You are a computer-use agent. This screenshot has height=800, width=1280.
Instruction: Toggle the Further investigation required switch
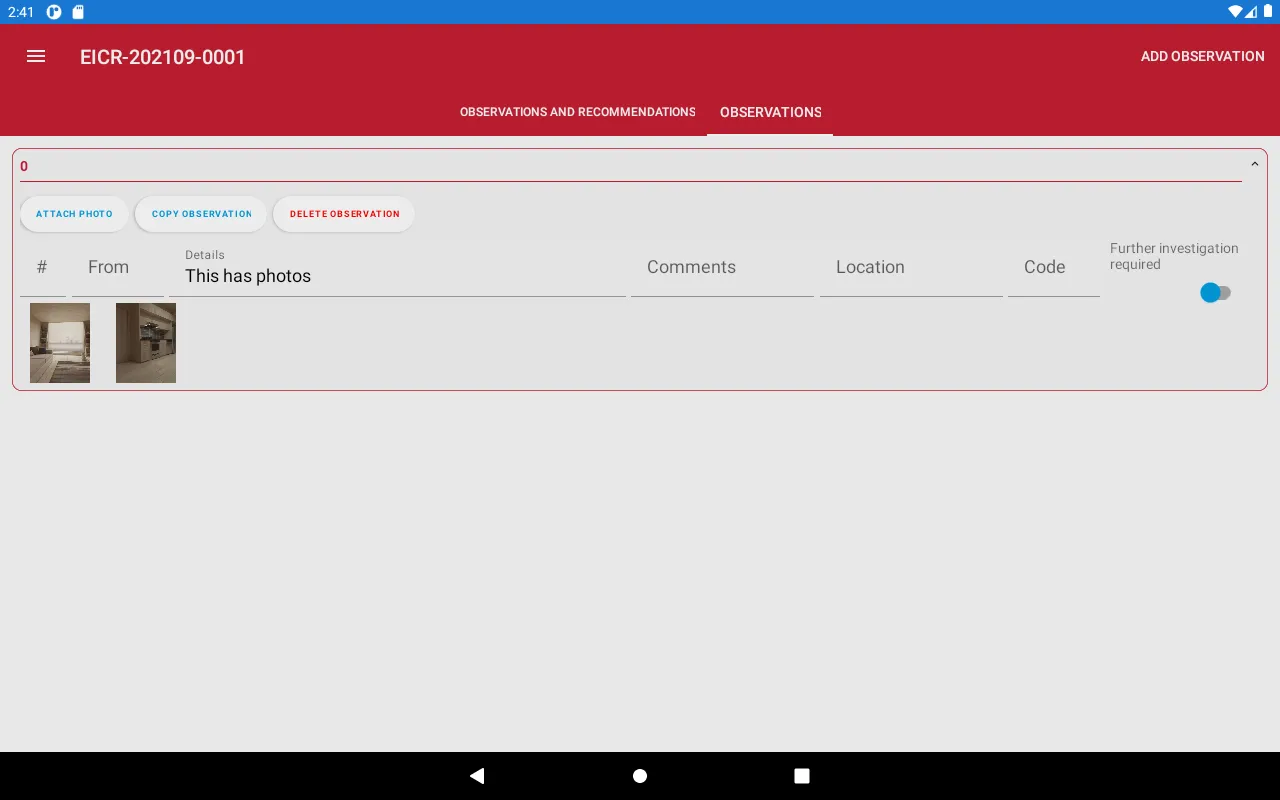[x=1215, y=292]
